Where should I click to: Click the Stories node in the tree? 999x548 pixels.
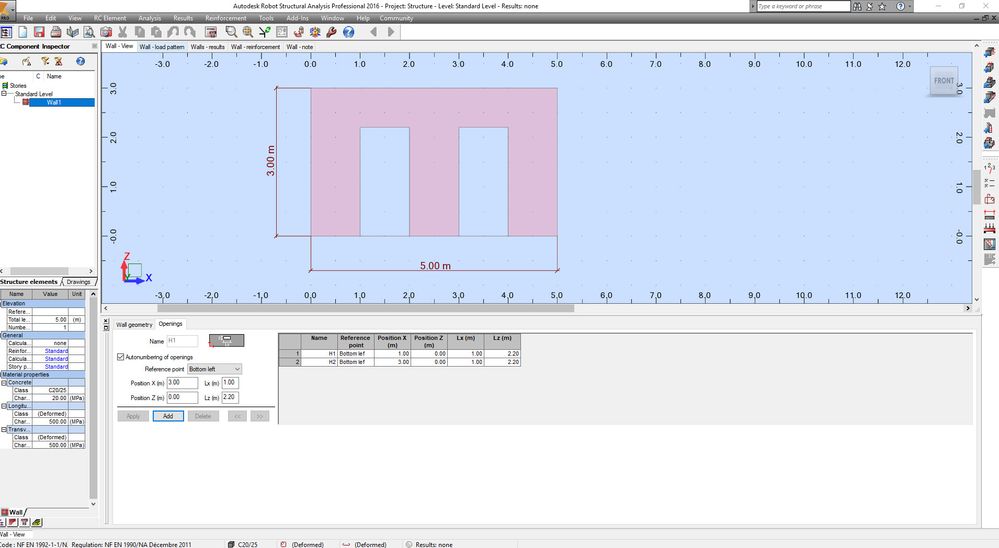(x=18, y=85)
